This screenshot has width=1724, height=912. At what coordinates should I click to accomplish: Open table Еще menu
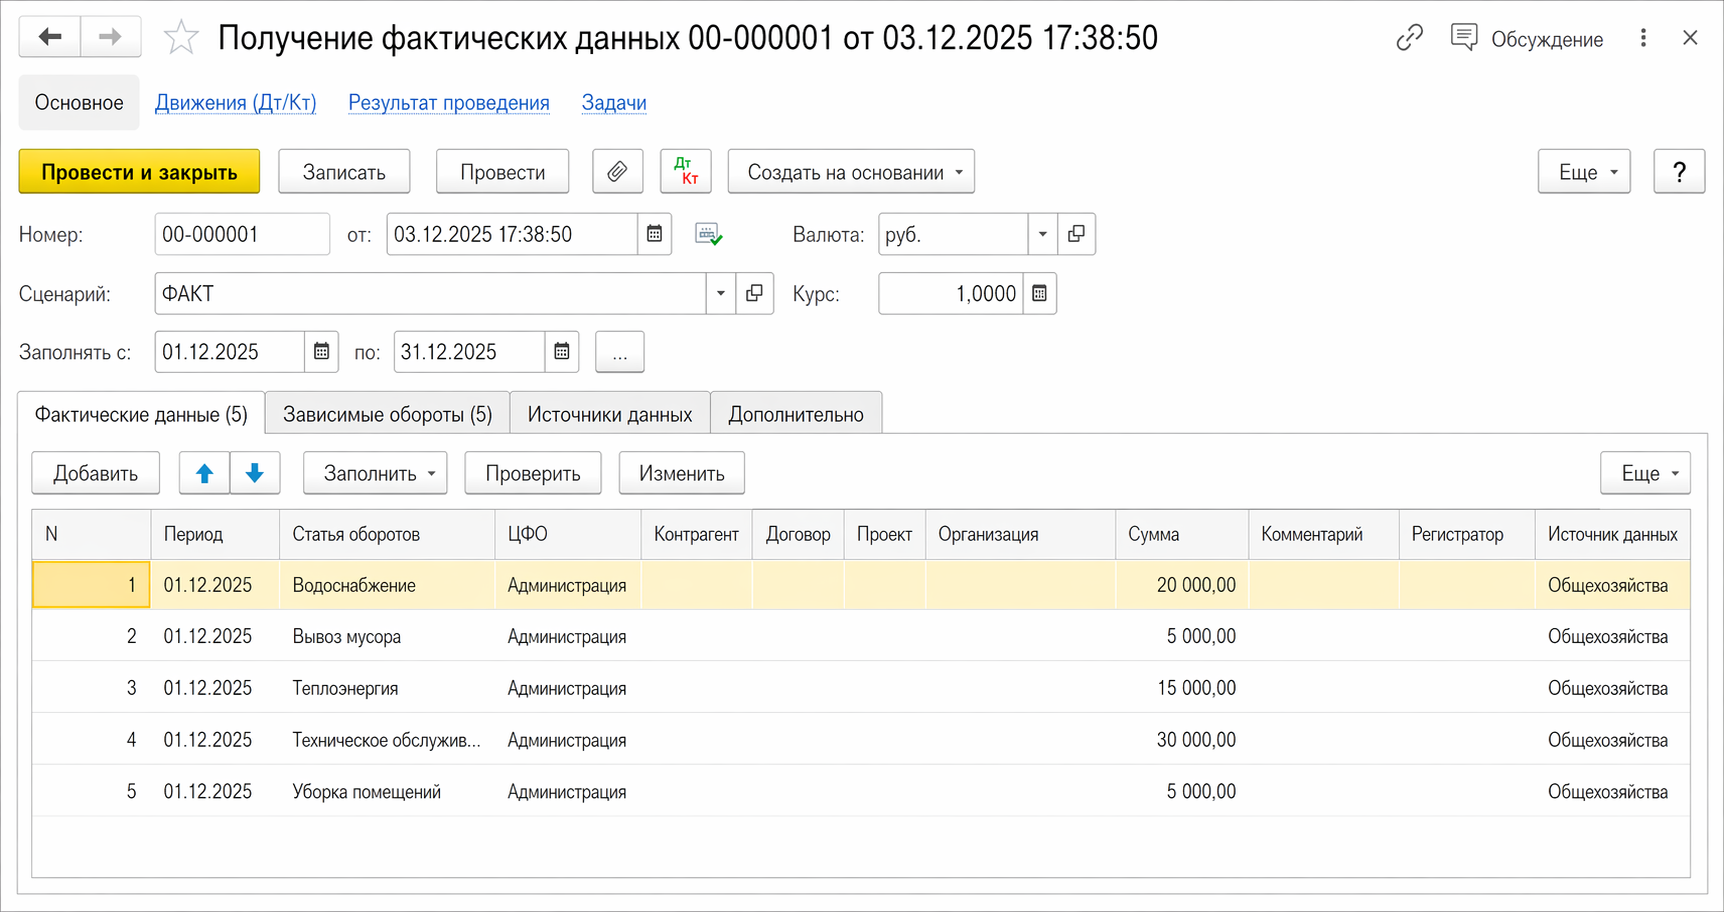[x=1645, y=473]
